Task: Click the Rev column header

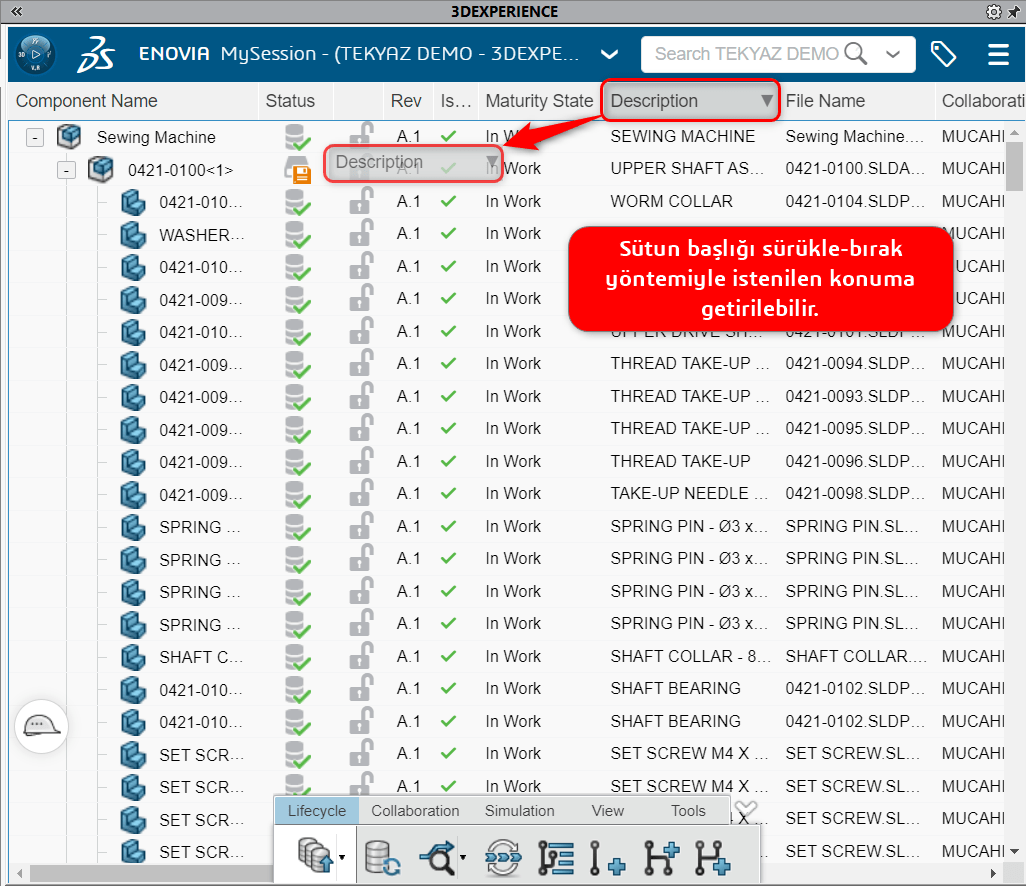Action: point(406,101)
